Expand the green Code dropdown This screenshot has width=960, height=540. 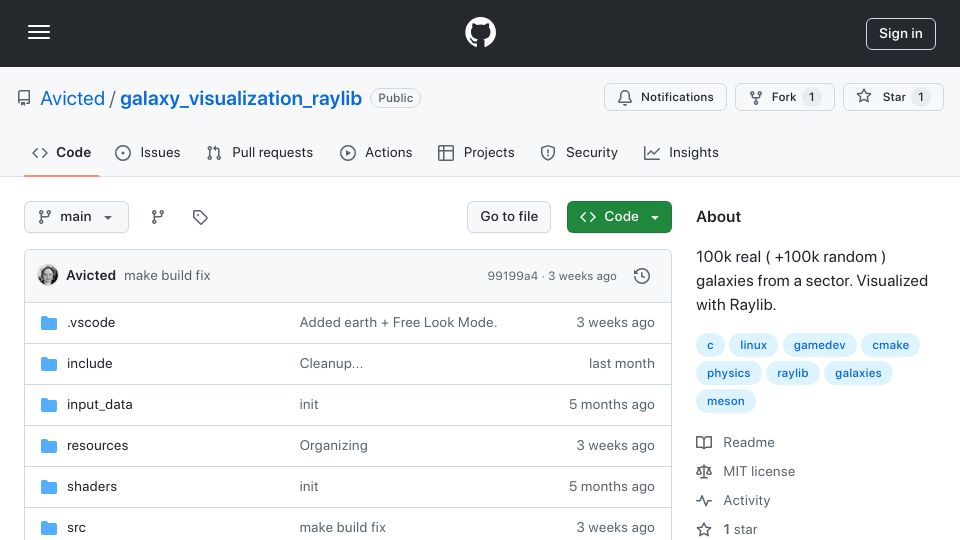(x=619, y=217)
